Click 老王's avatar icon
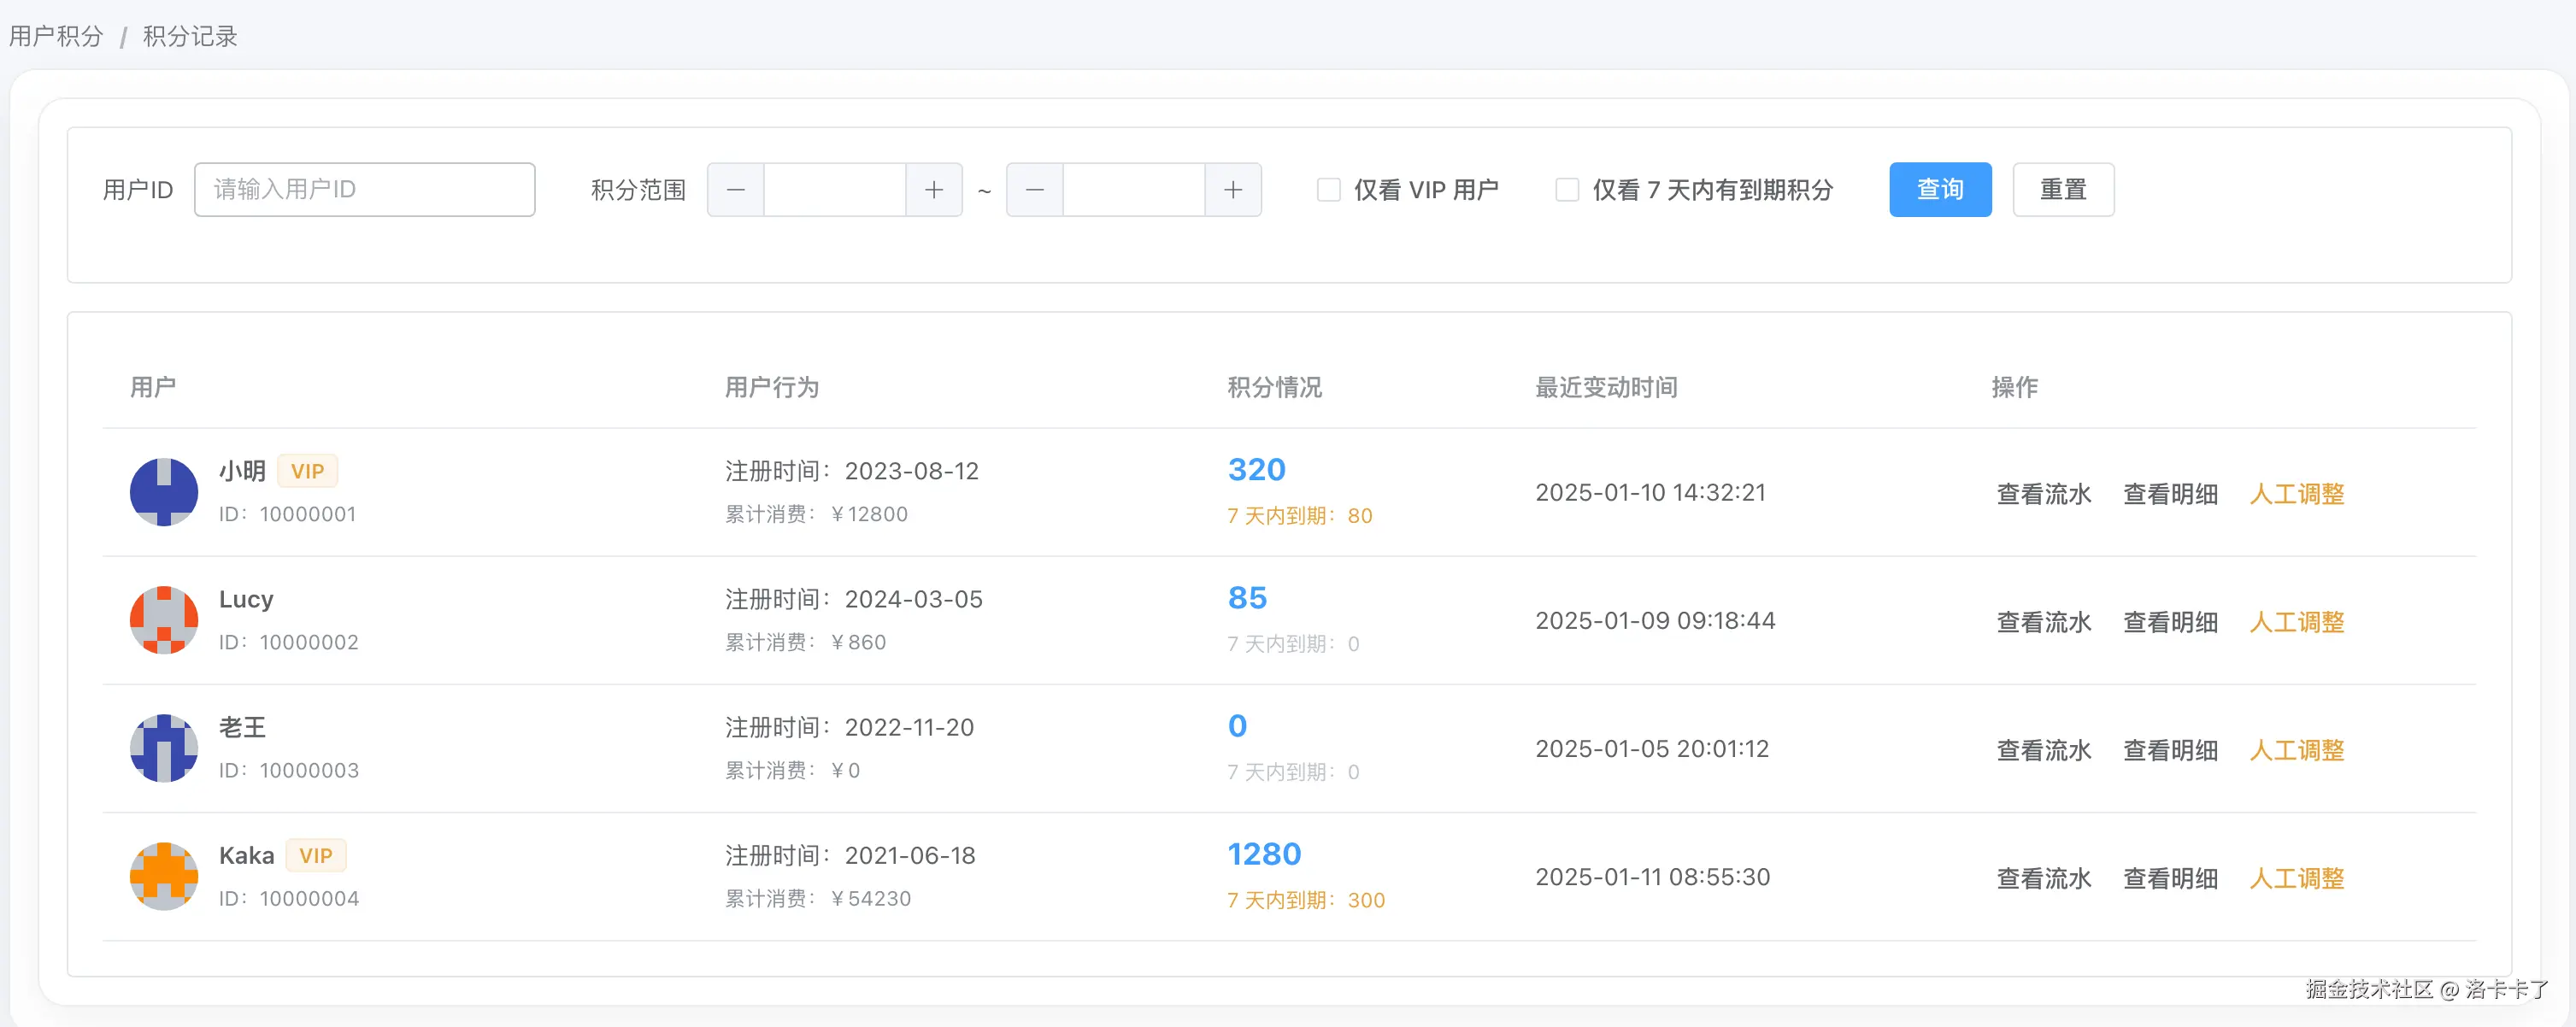This screenshot has width=2576, height=1027. click(x=164, y=748)
